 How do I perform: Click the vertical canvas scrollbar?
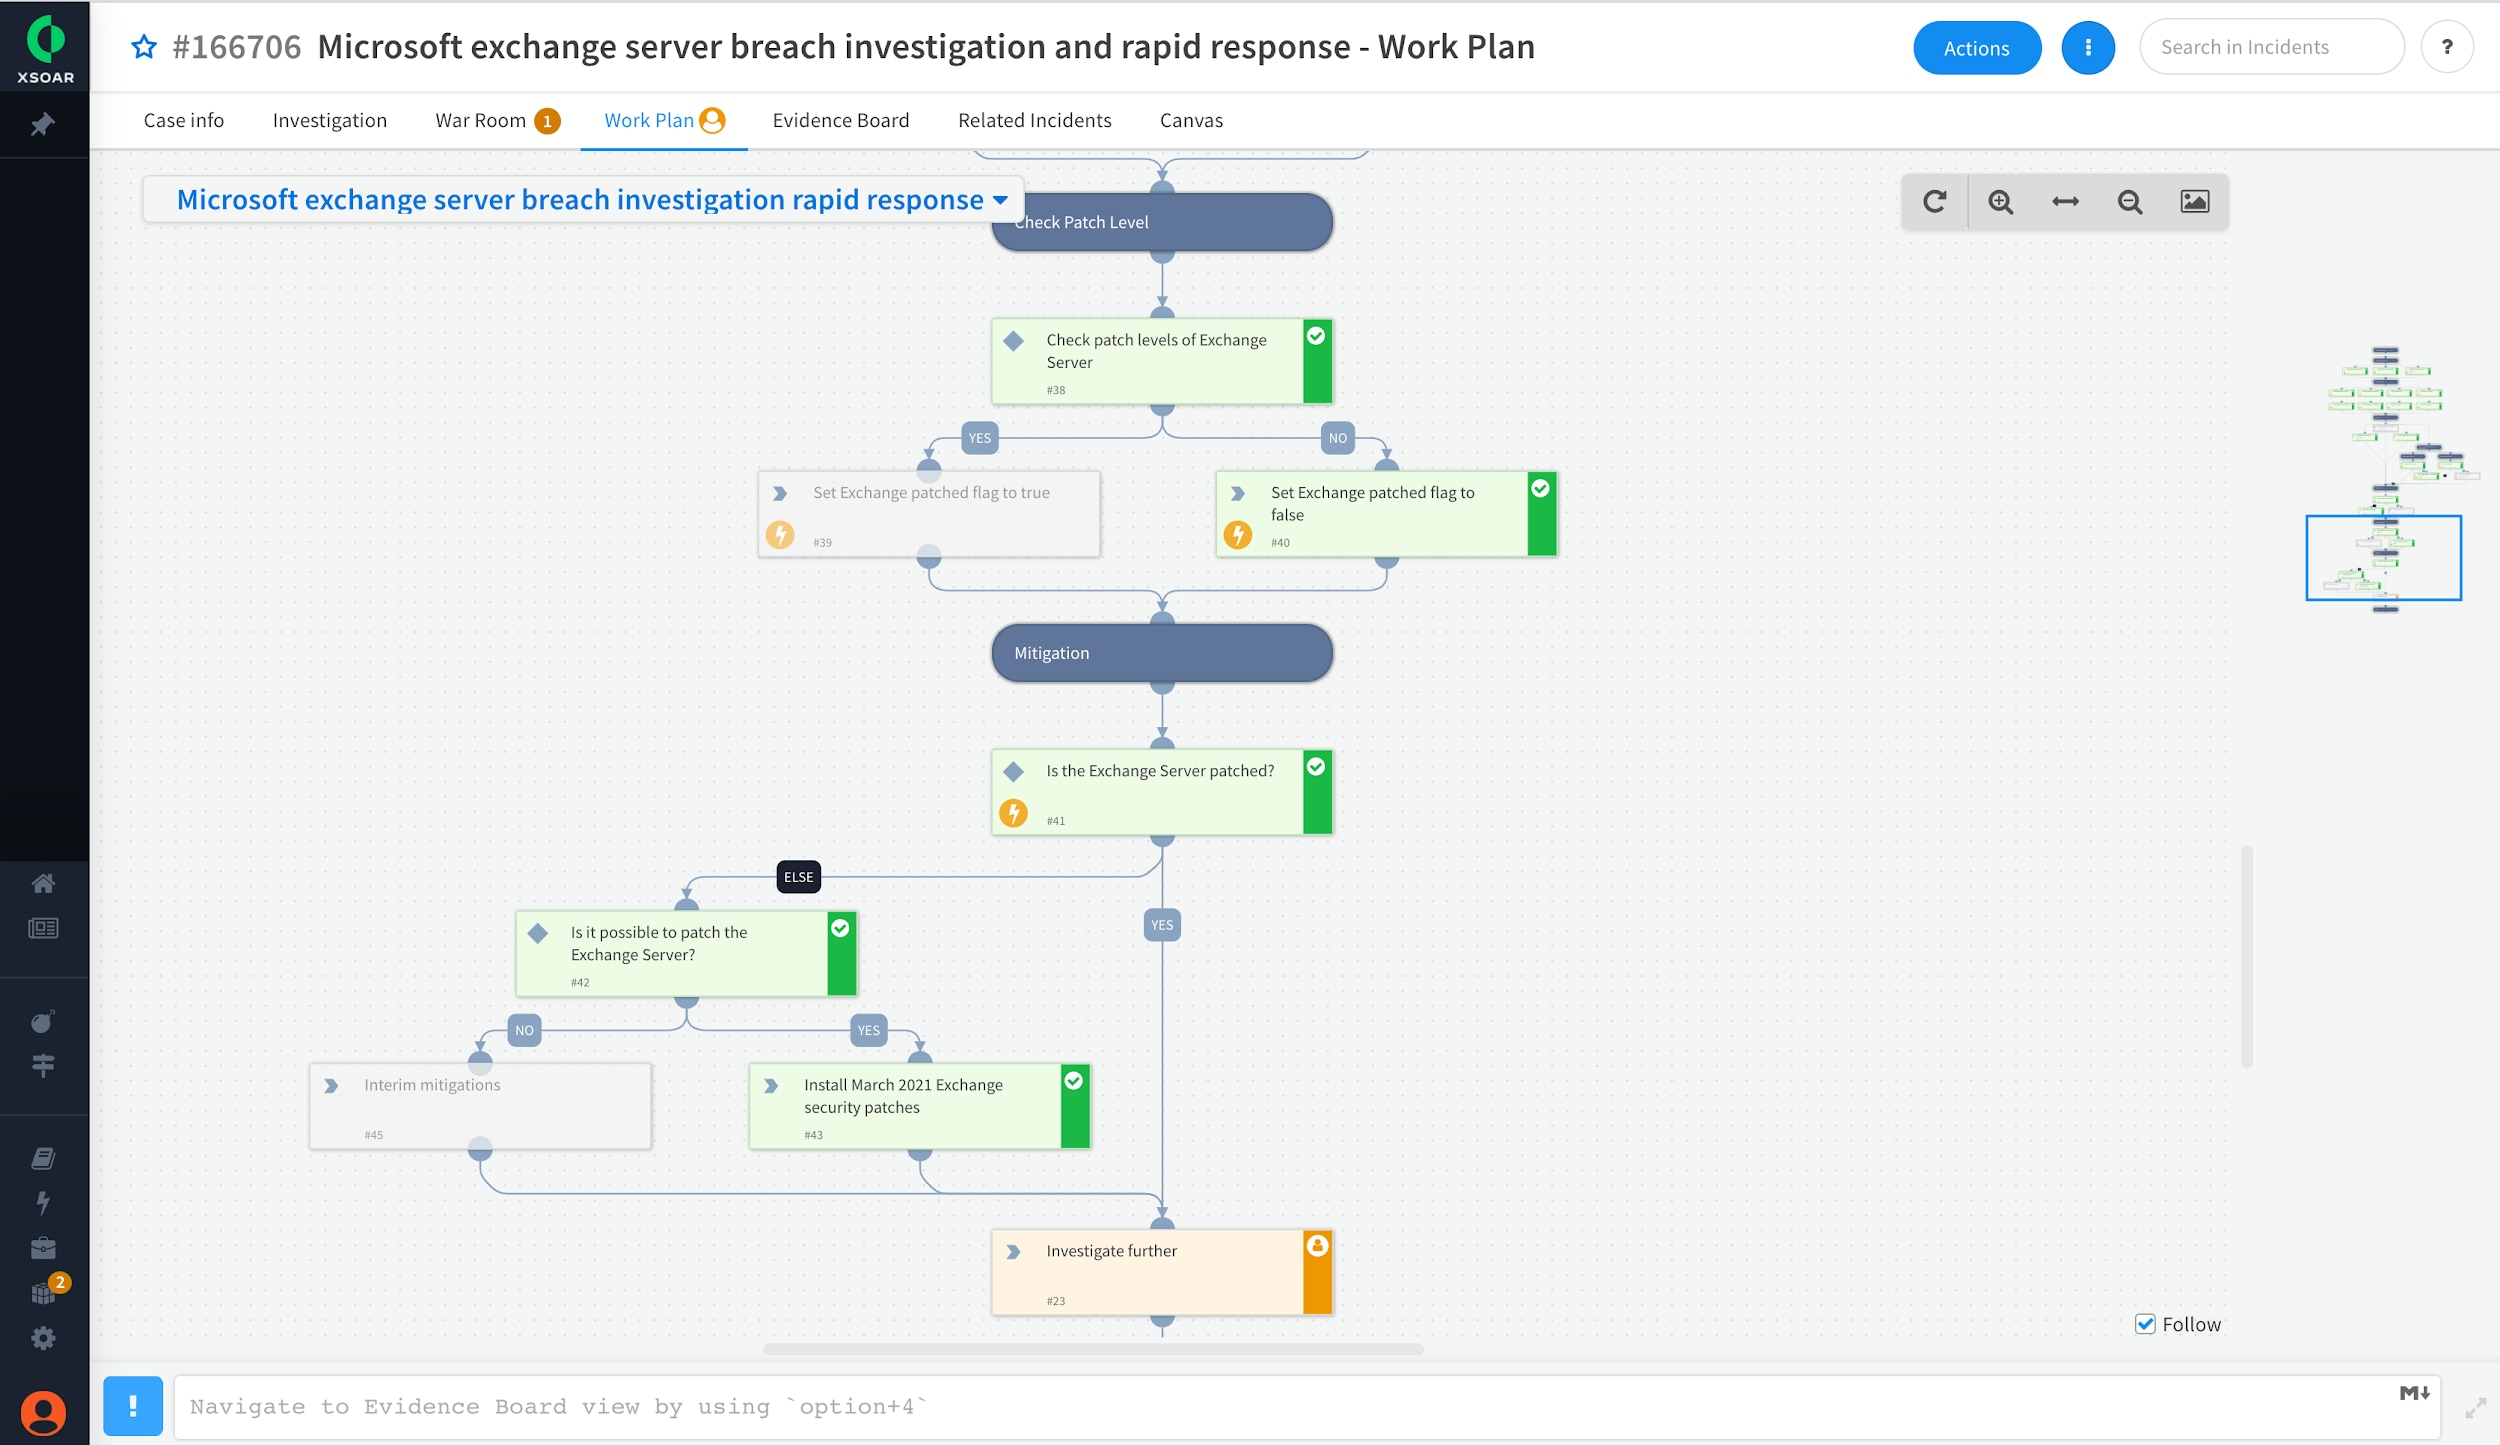2247,956
